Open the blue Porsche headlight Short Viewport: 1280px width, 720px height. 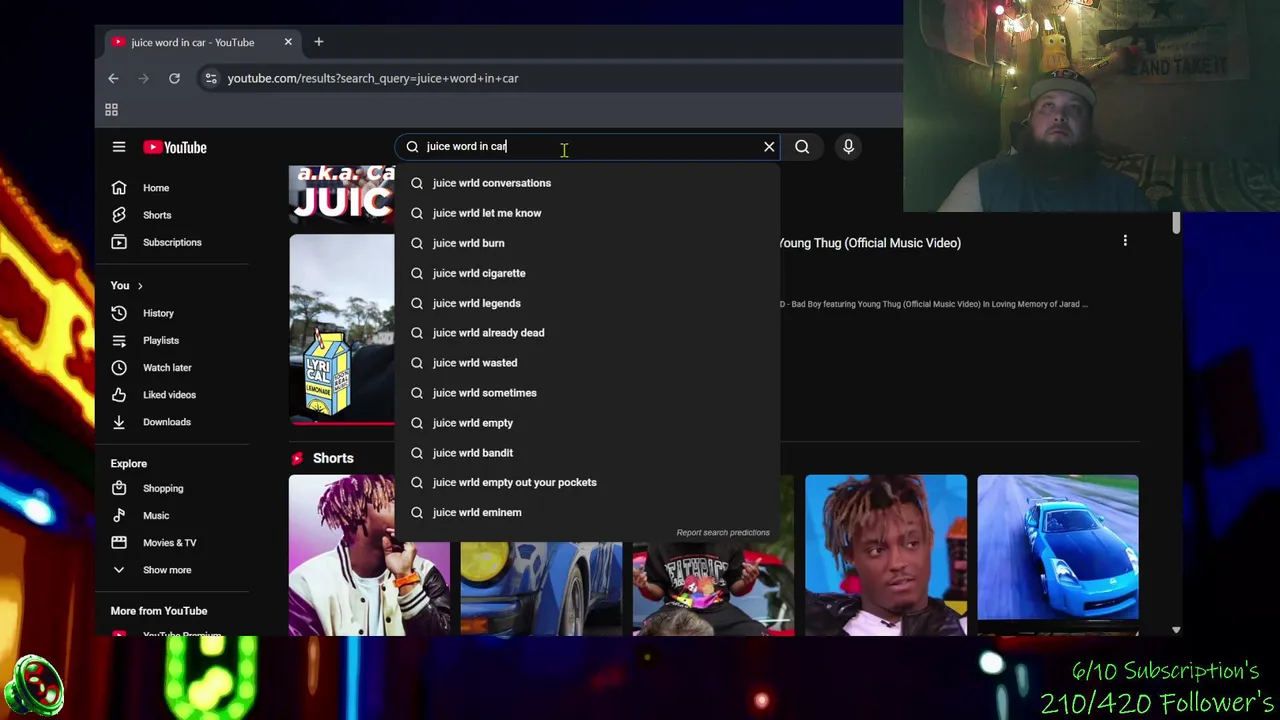[541, 588]
